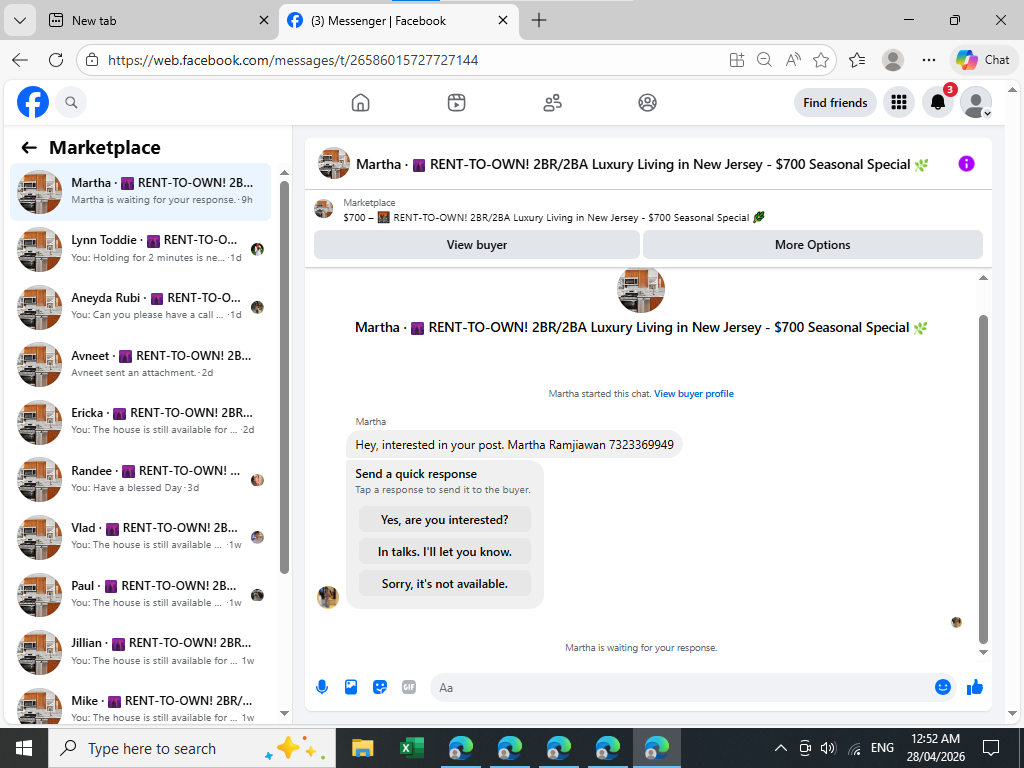The width and height of the screenshot is (1024, 768).
Task: Show hidden system tray icons
Action: click(x=780, y=748)
